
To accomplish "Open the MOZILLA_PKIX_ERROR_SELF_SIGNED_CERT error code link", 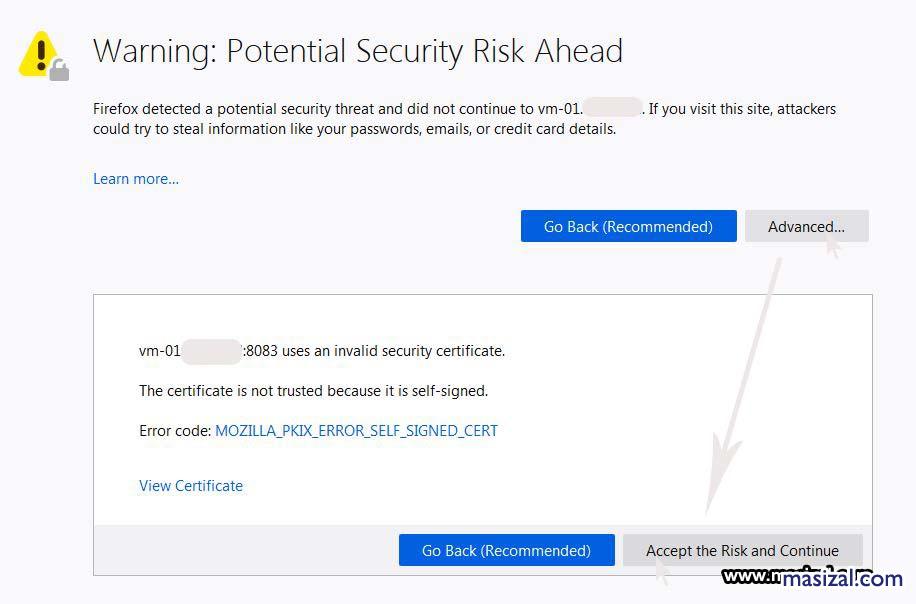I will (356, 431).
